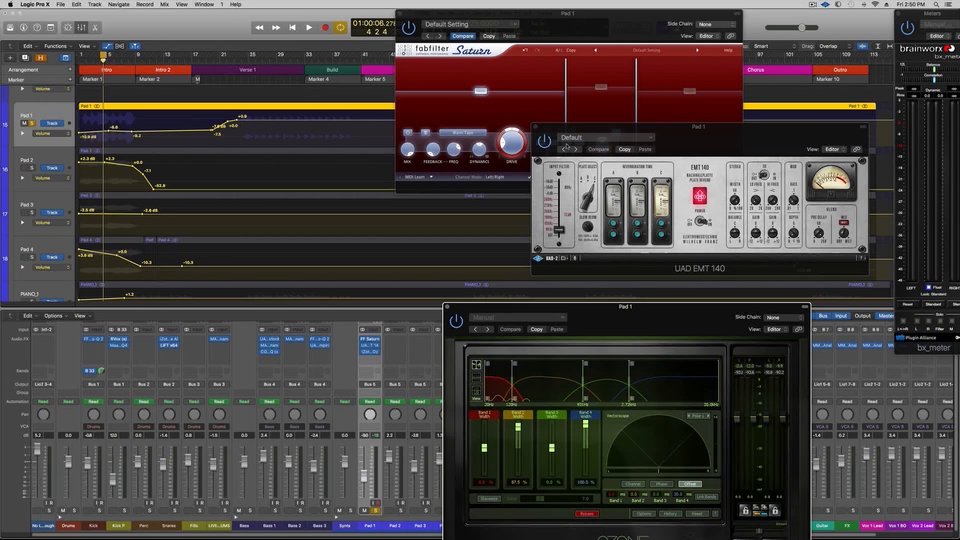Toggle the orange Hide (H) button
Image resolution: width=960 pixels, height=540 pixels.
(40, 58)
